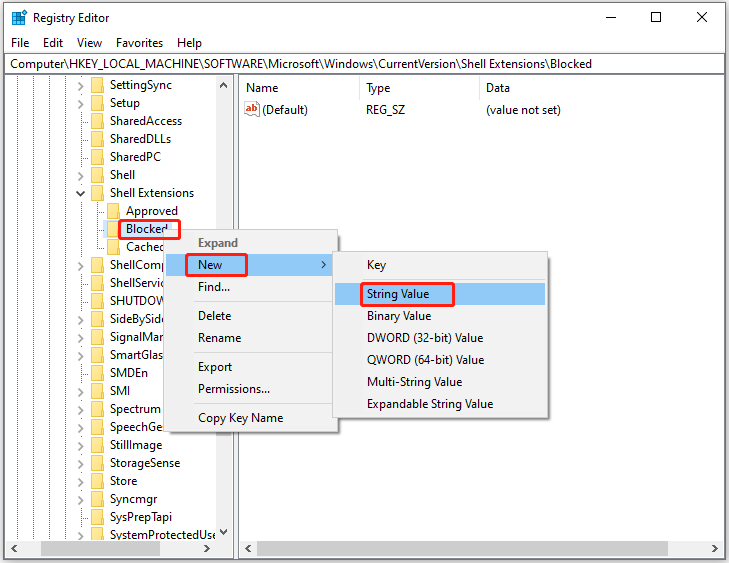
Task: Open the View menu
Action: tap(89, 43)
